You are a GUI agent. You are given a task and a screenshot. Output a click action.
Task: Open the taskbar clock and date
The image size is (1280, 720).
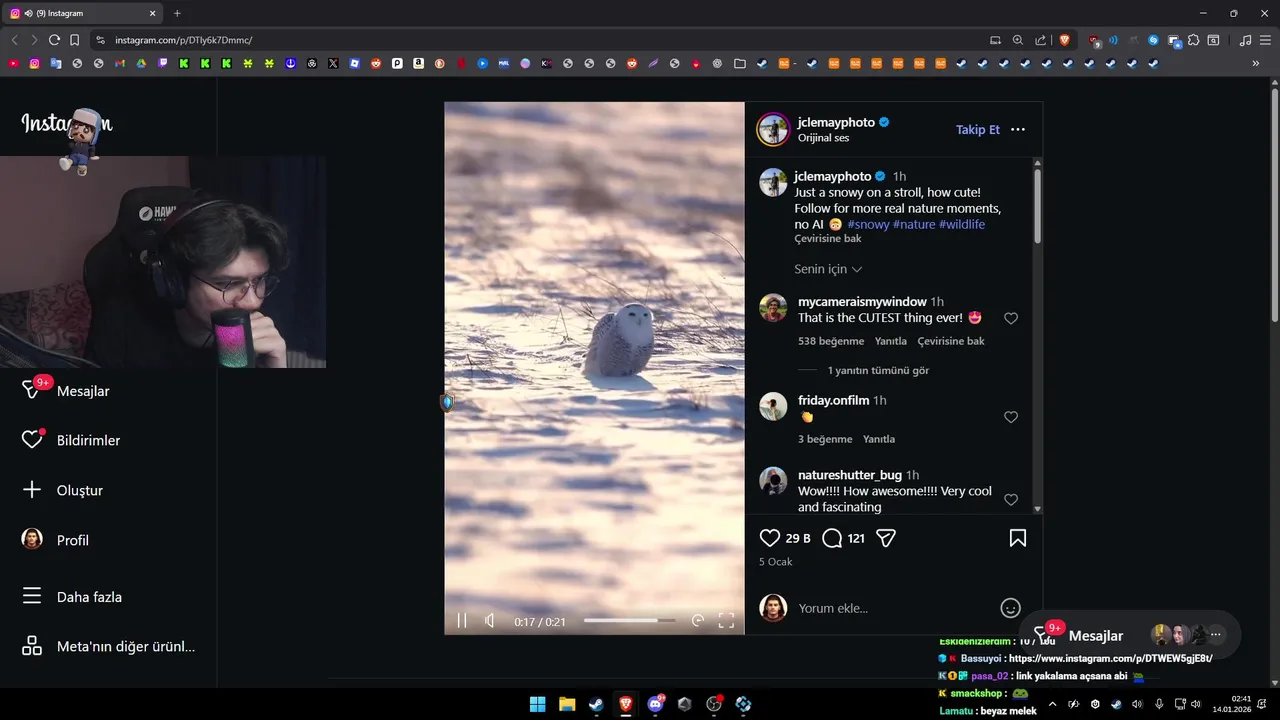coord(1232,704)
